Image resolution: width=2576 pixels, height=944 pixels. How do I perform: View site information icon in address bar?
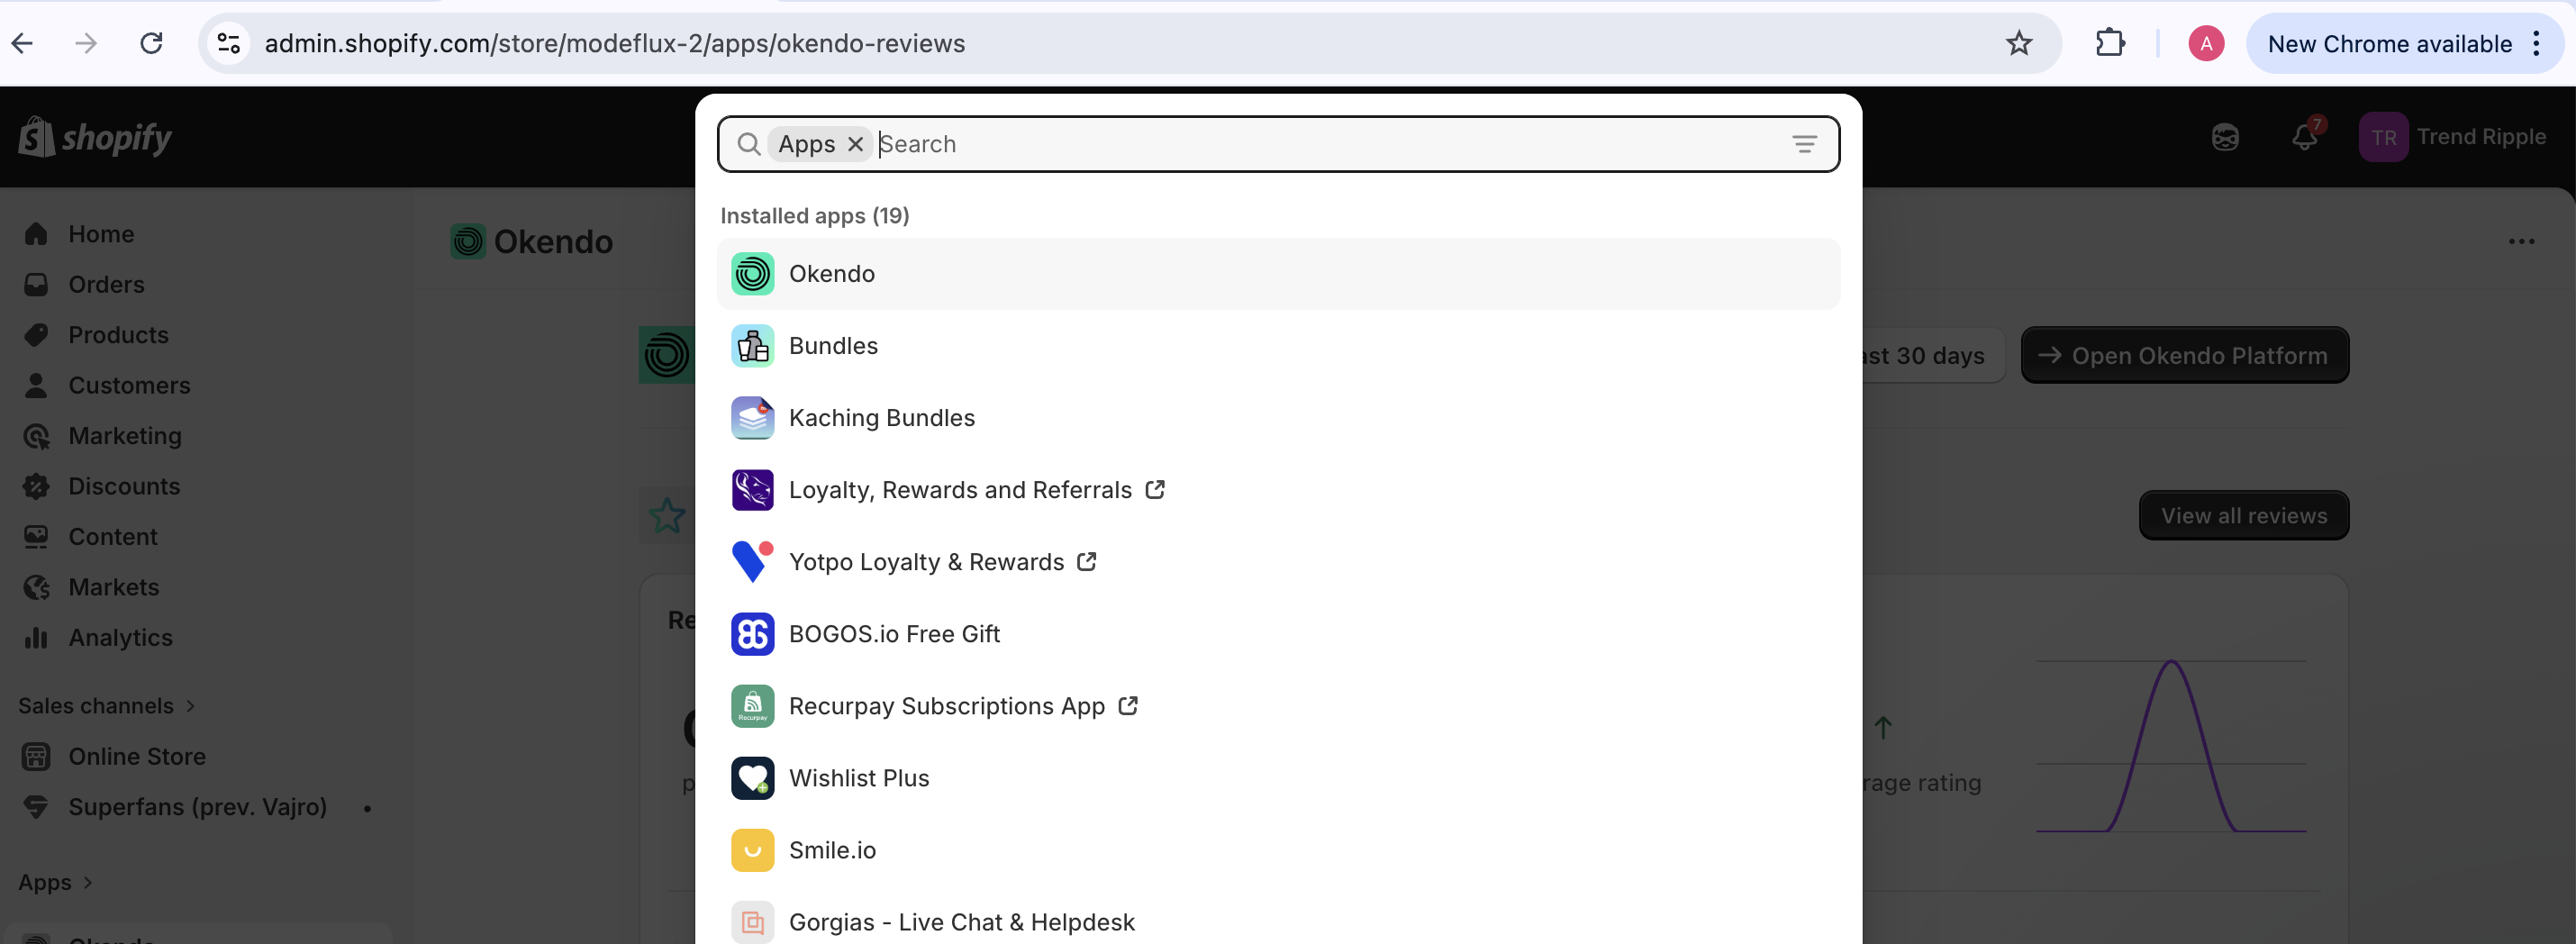[229, 43]
